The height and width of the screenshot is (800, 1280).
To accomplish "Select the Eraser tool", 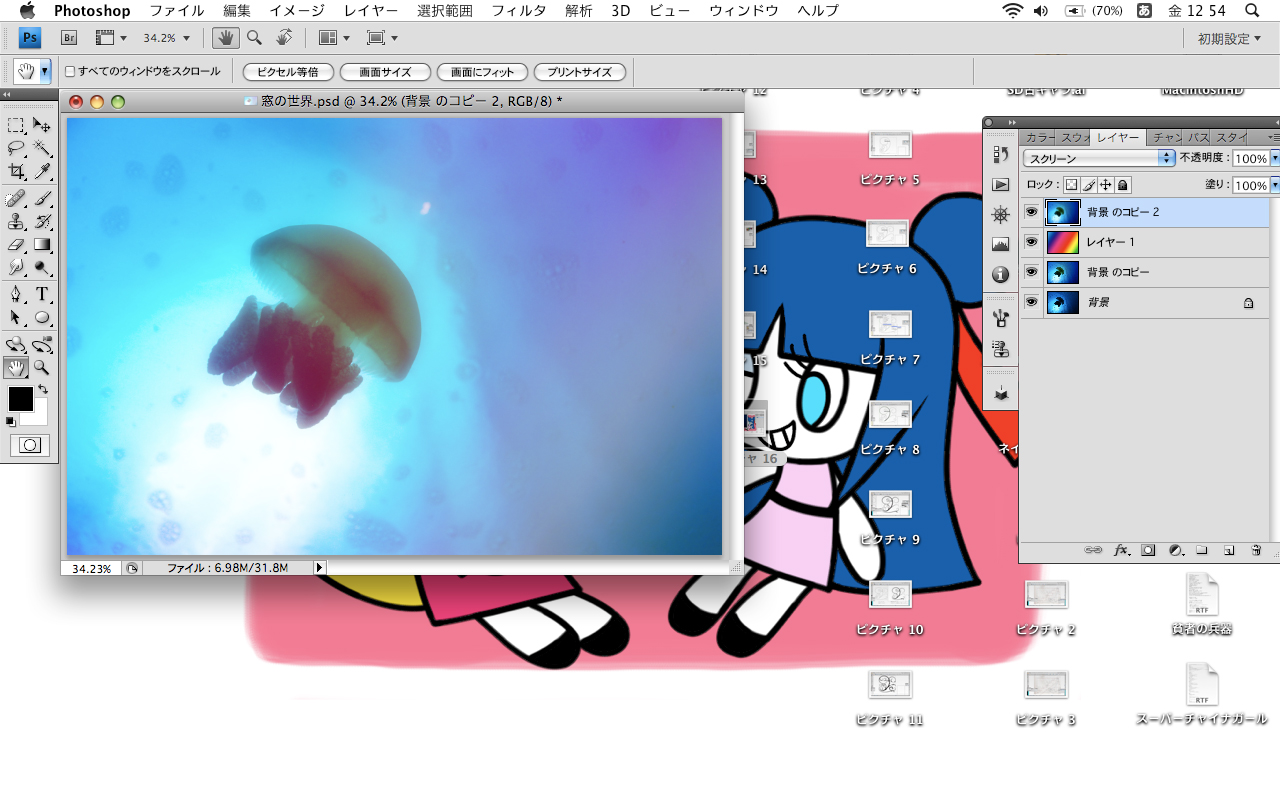I will [16, 244].
